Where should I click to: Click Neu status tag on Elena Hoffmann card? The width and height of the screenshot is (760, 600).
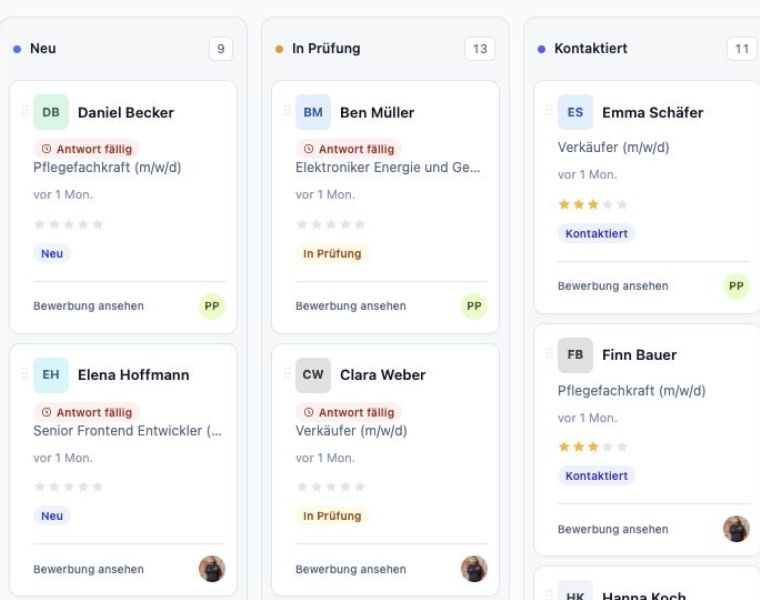pos(52,516)
